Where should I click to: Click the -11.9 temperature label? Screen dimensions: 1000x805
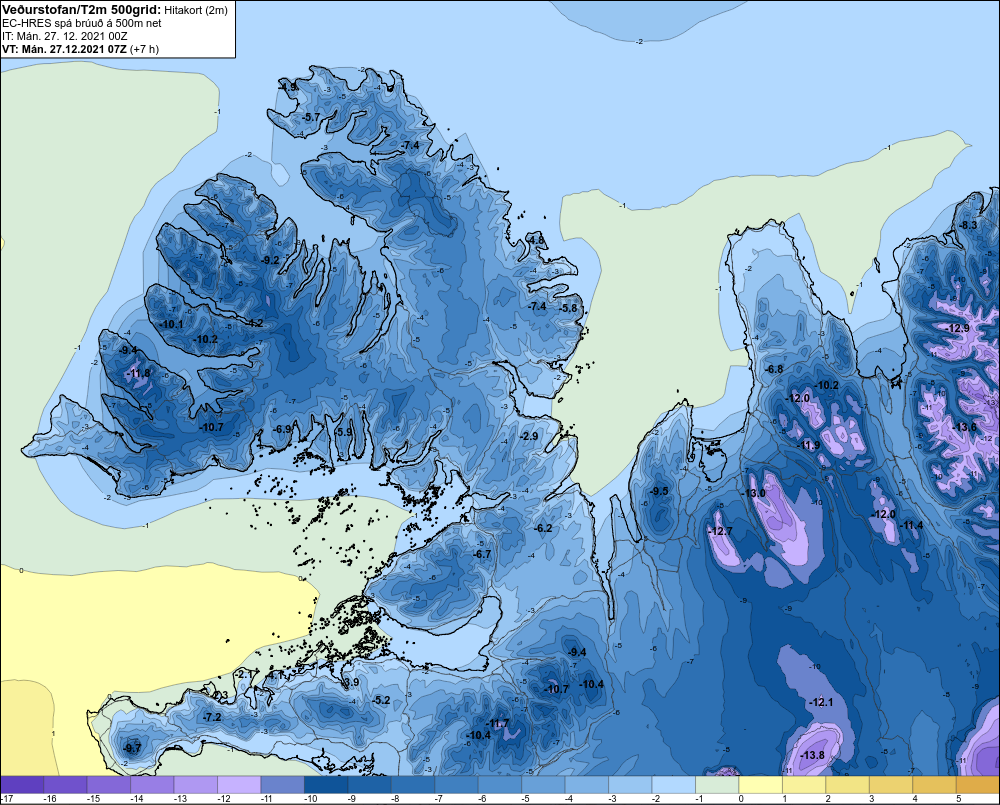click(x=809, y=445)
